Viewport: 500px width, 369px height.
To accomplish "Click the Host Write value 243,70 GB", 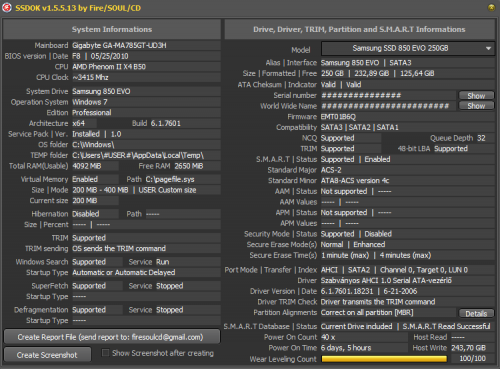I will click(x=468, y=348).
